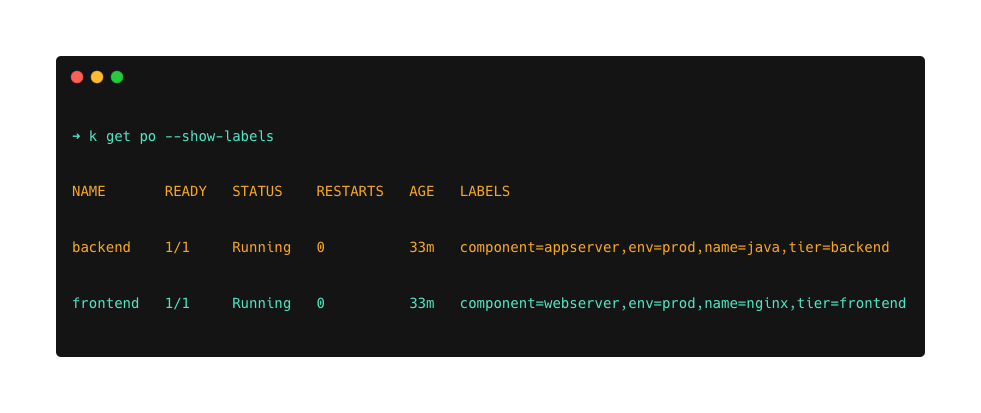The image size is (981, 413).
Task: Click the READY column header
Action: pyautogui.click(x=186, y=191)
